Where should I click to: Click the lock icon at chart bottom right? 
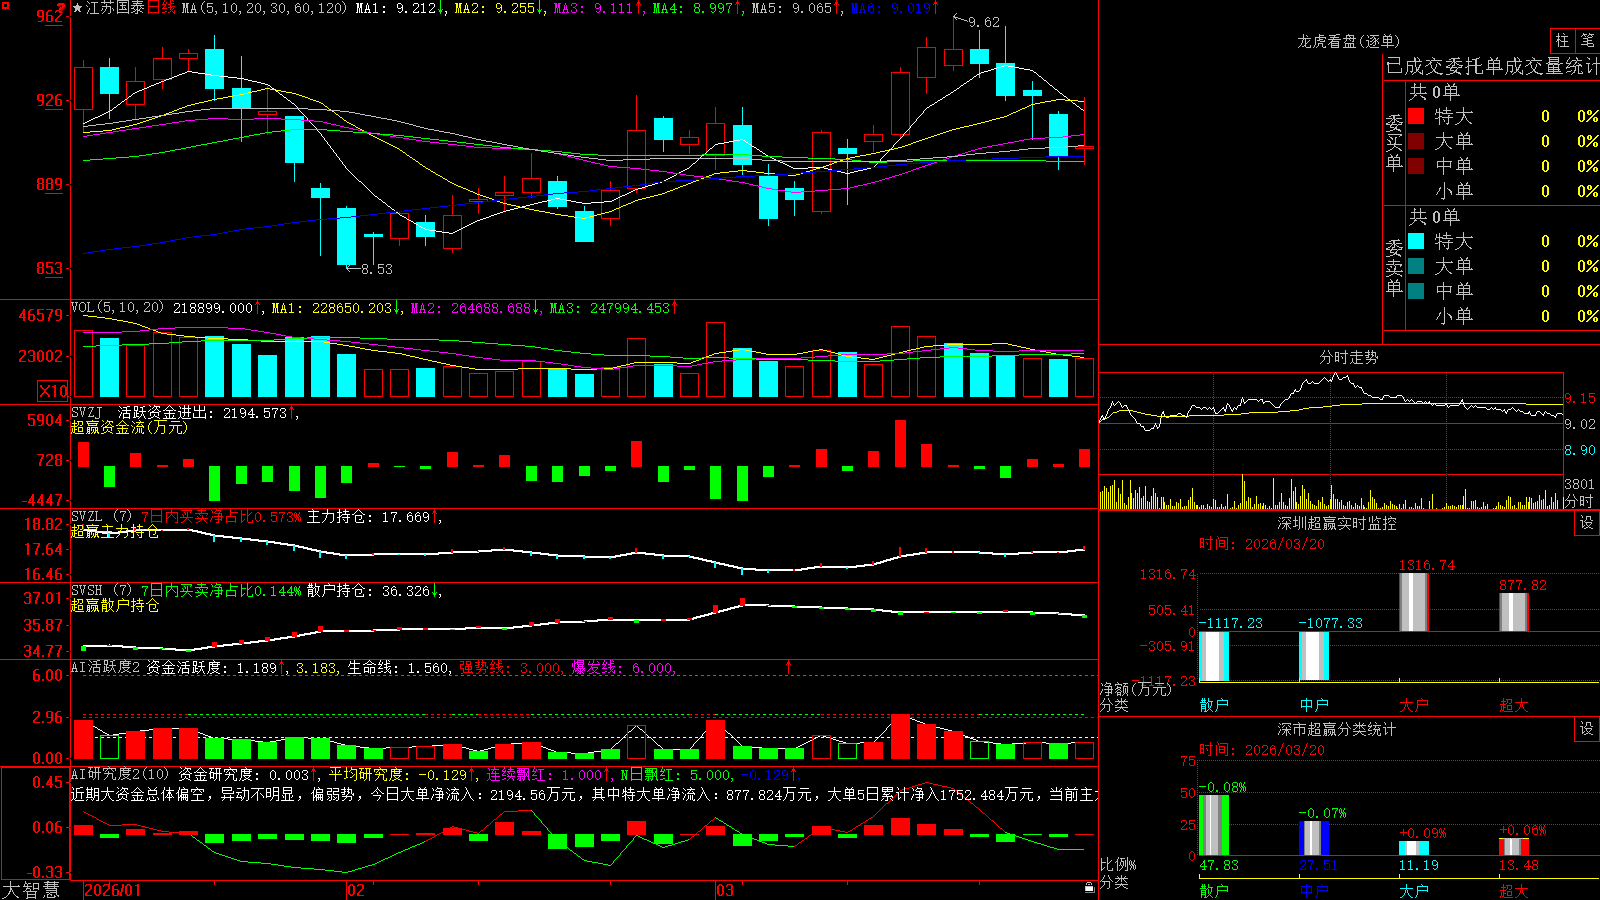1090,887
